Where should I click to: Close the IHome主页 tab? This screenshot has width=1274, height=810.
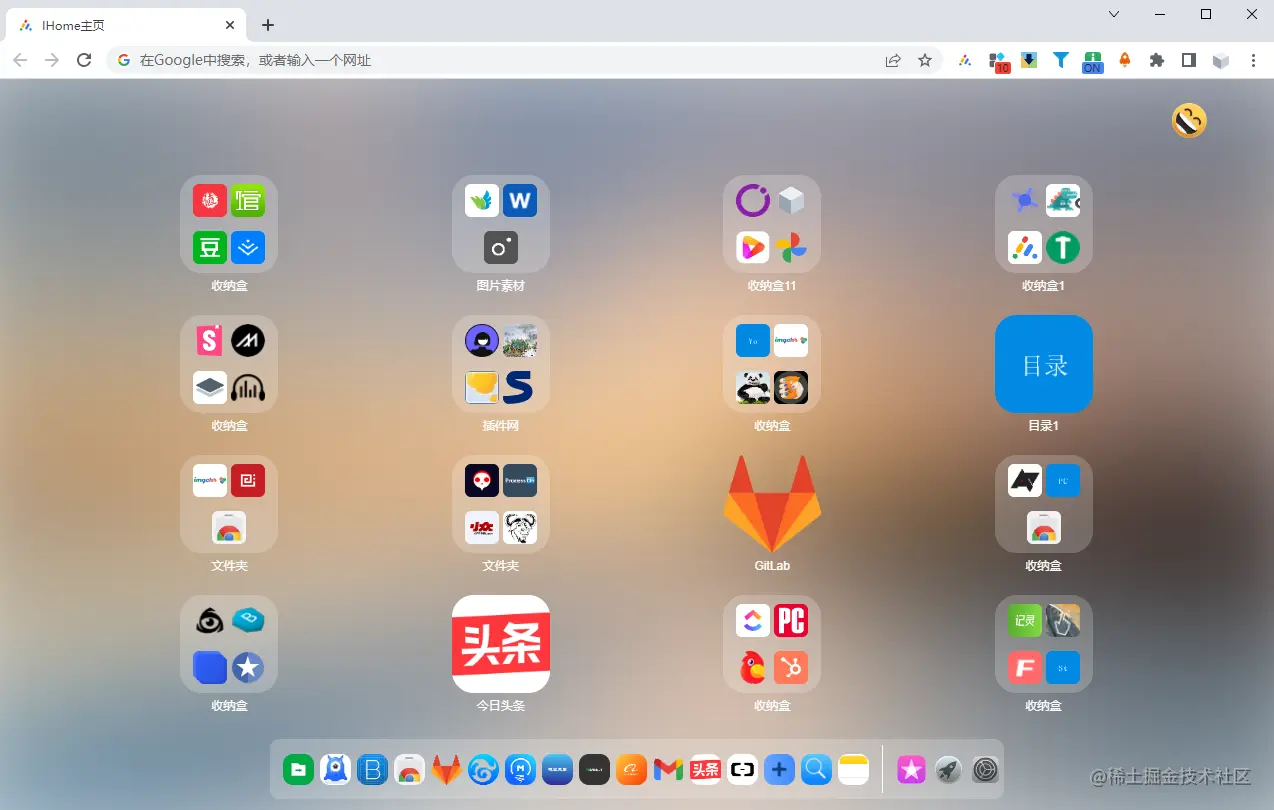click(x=230, y=25)
